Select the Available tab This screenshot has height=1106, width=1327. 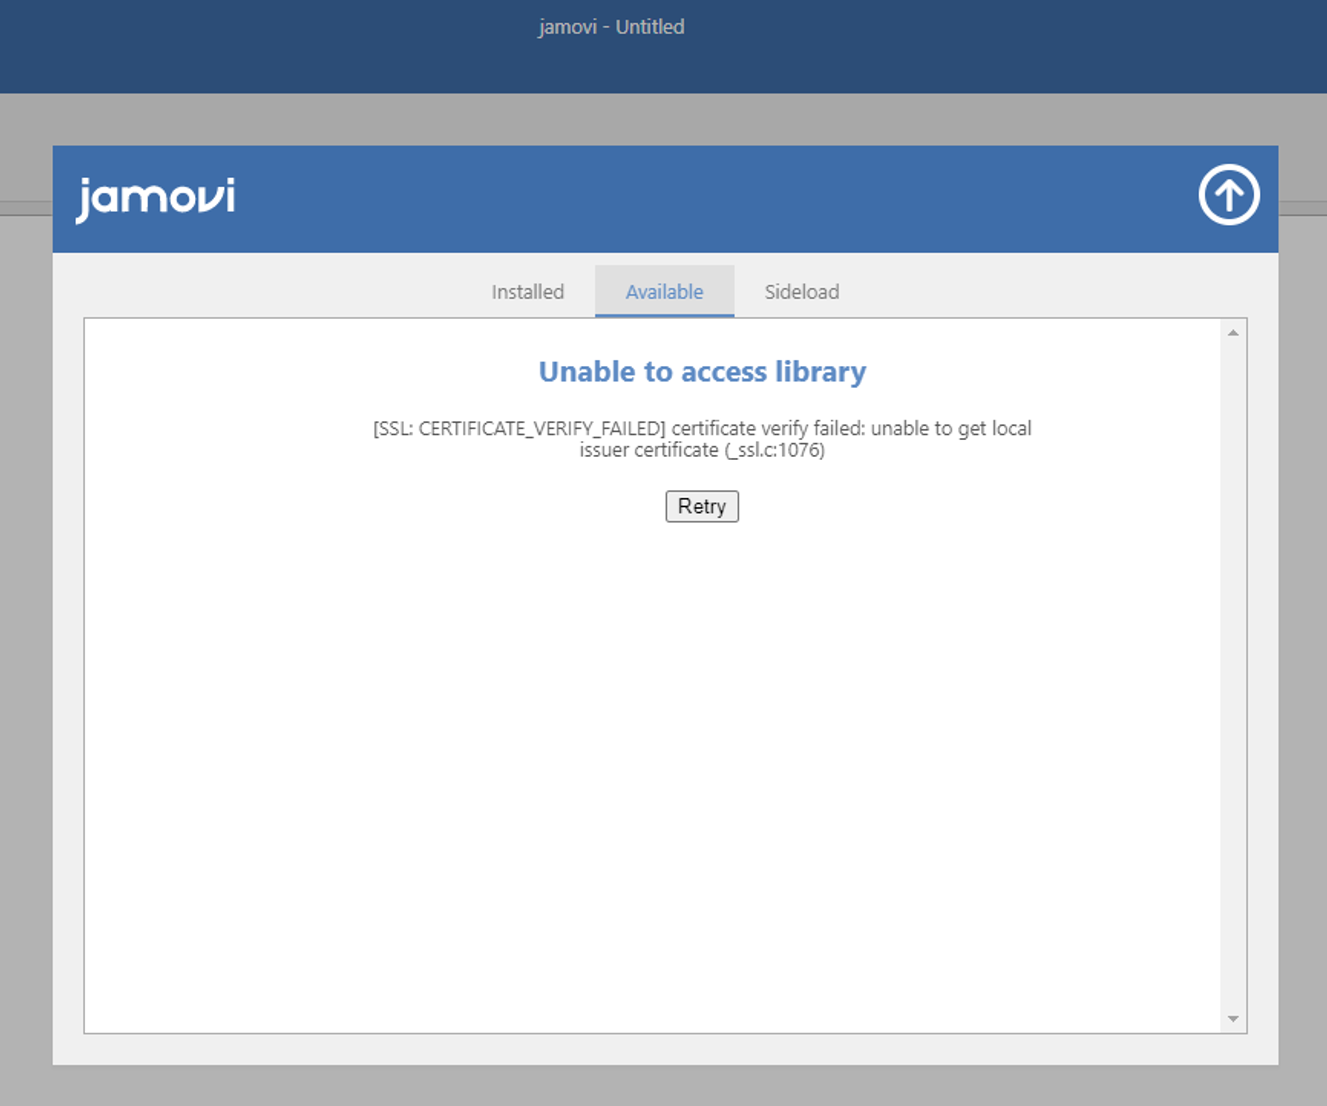664,292
